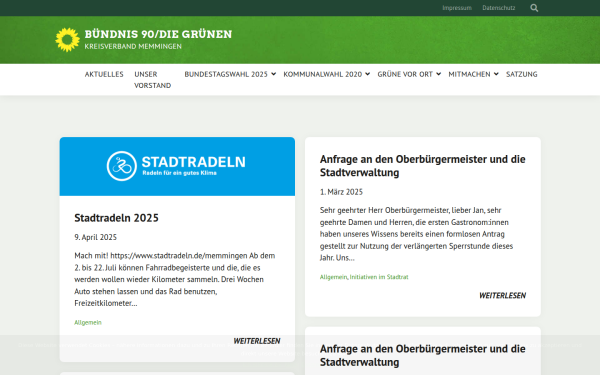Open Initiativen im Stadtrat category link
The image size is (600, 375).
pos(379,277)
